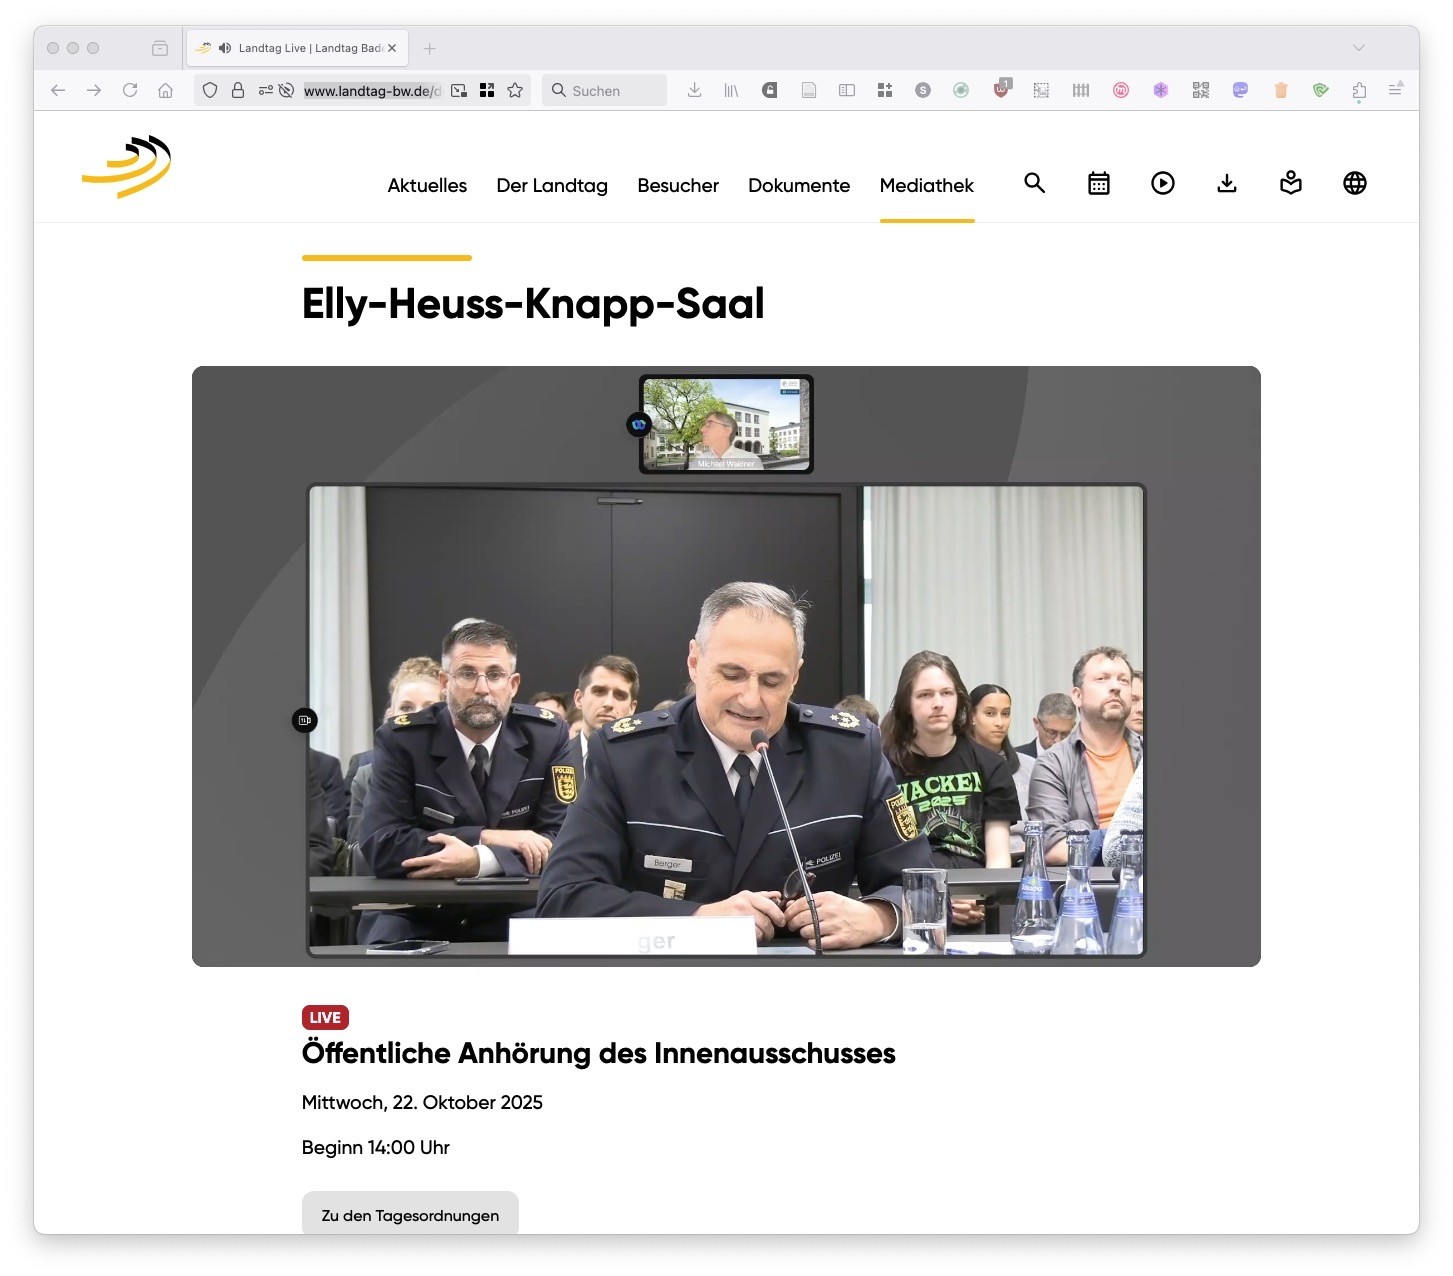Open the chevron dropdown at the window top right

pyautogui.click(x=1358, y=47)
